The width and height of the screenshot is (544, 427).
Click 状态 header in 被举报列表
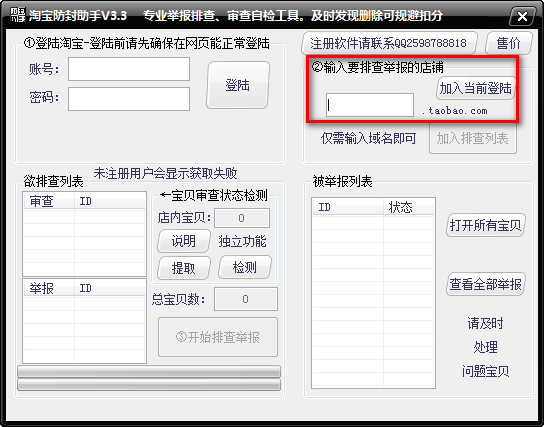pos(409,207)
